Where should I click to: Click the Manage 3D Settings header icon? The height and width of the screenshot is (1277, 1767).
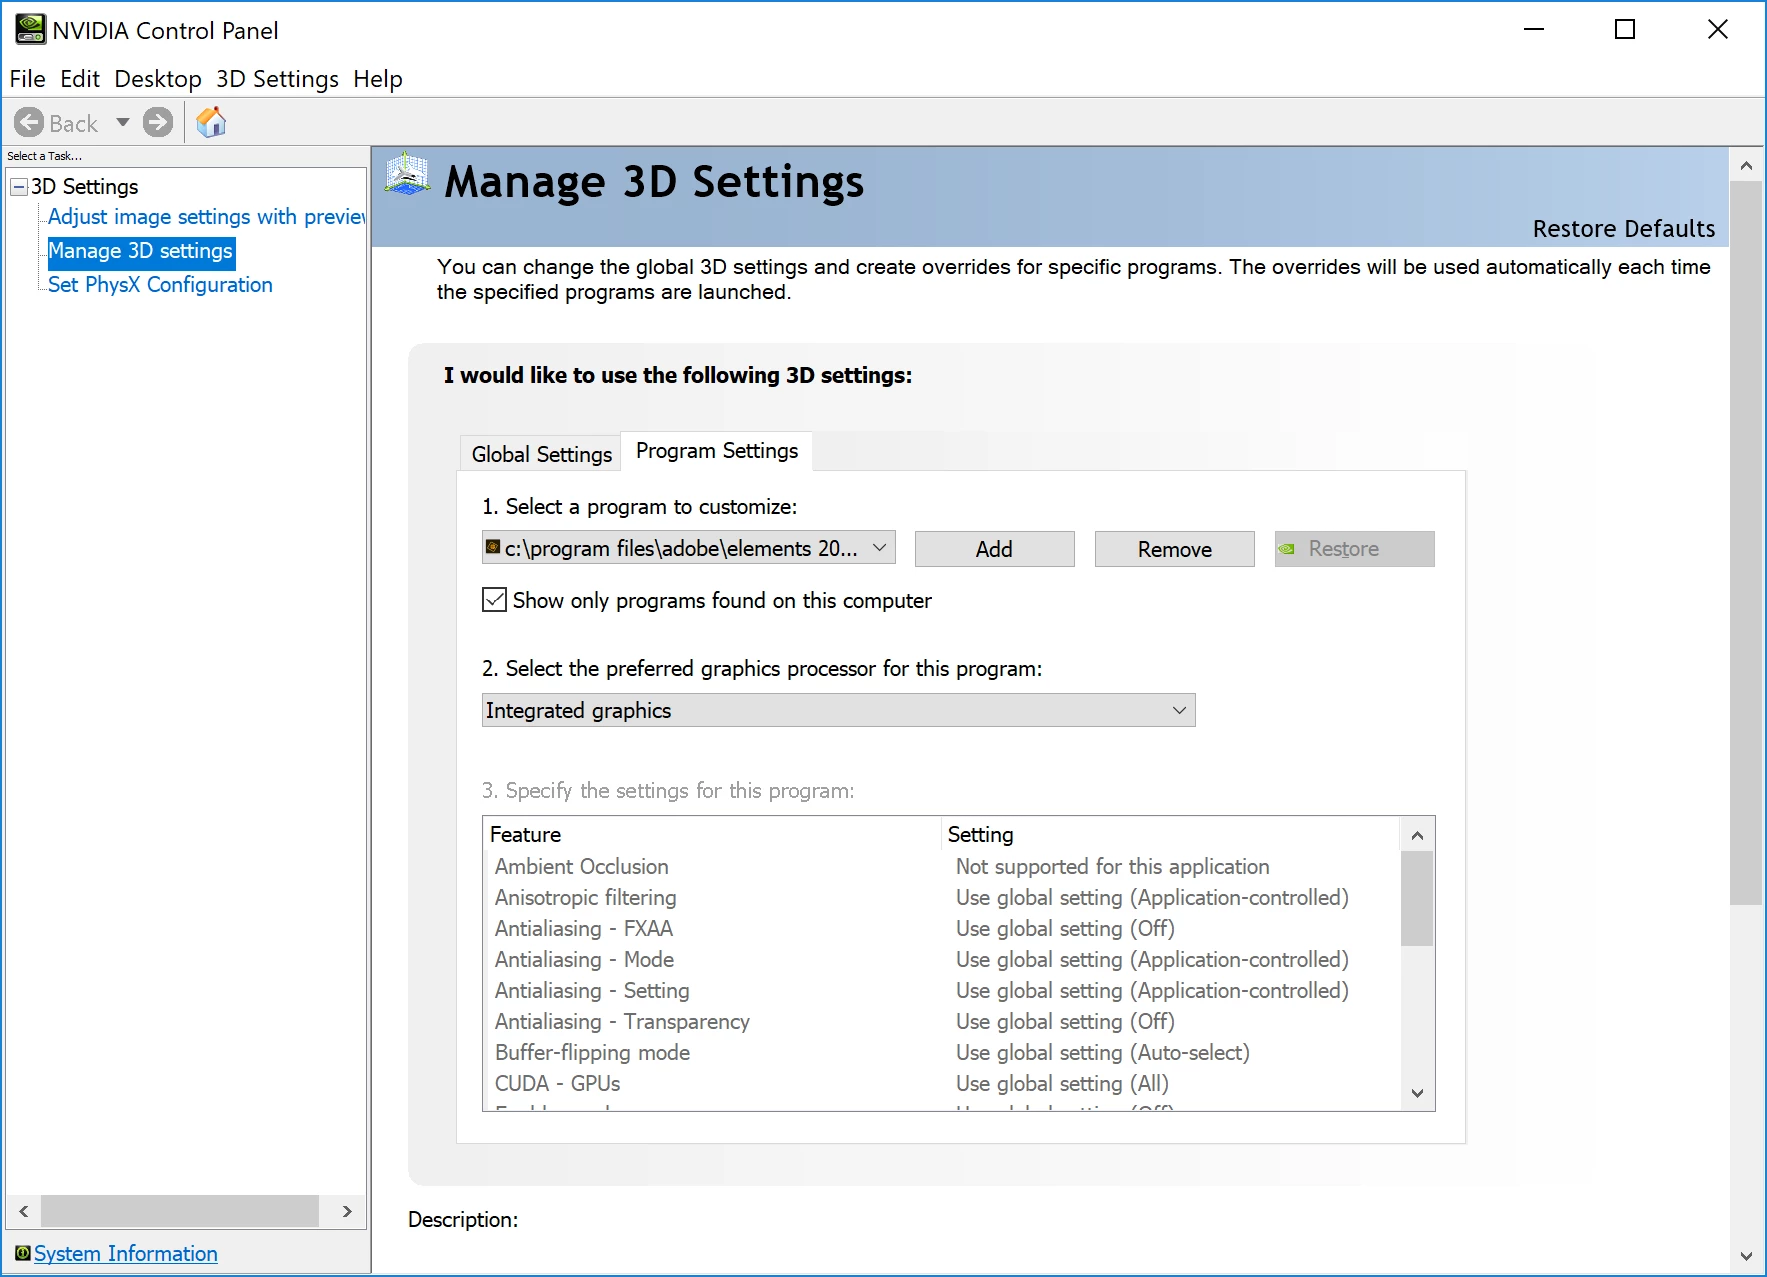[x=407, y=174]
